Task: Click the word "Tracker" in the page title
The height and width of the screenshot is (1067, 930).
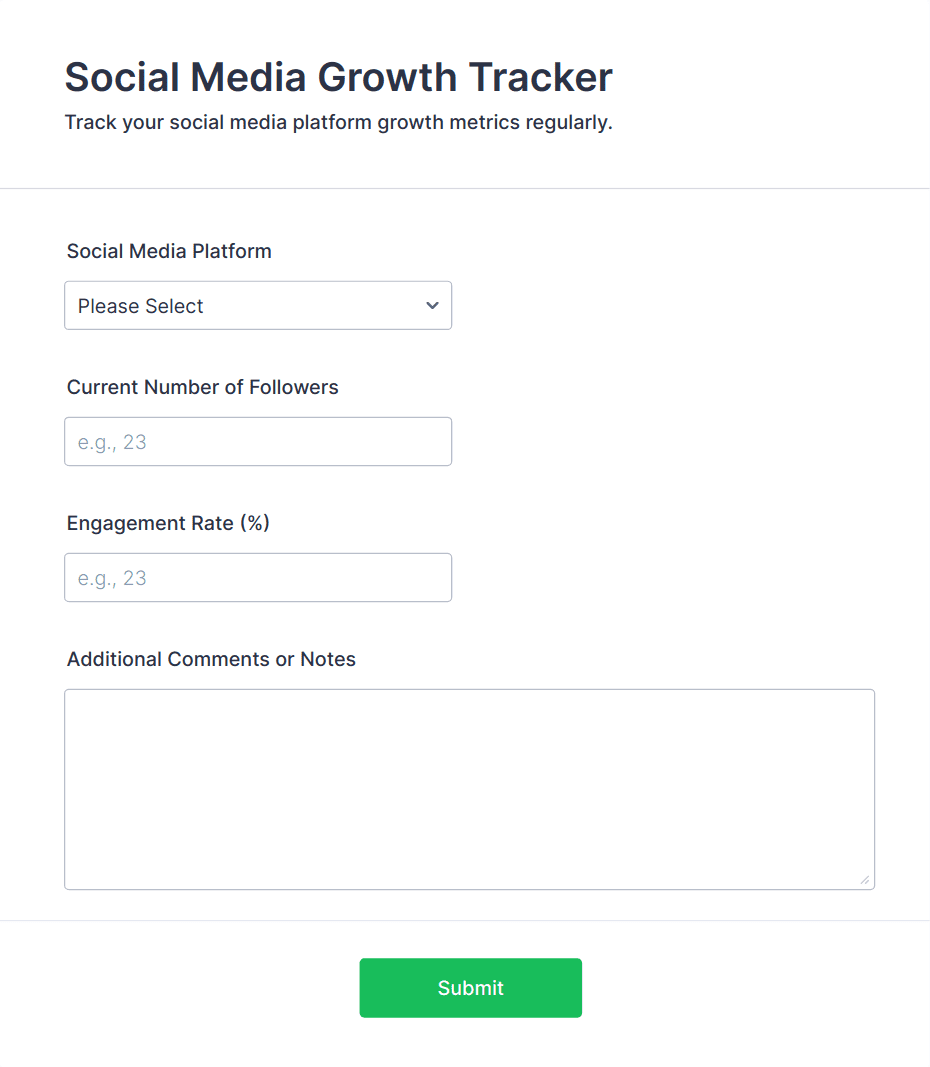Action: click(541, 77)
